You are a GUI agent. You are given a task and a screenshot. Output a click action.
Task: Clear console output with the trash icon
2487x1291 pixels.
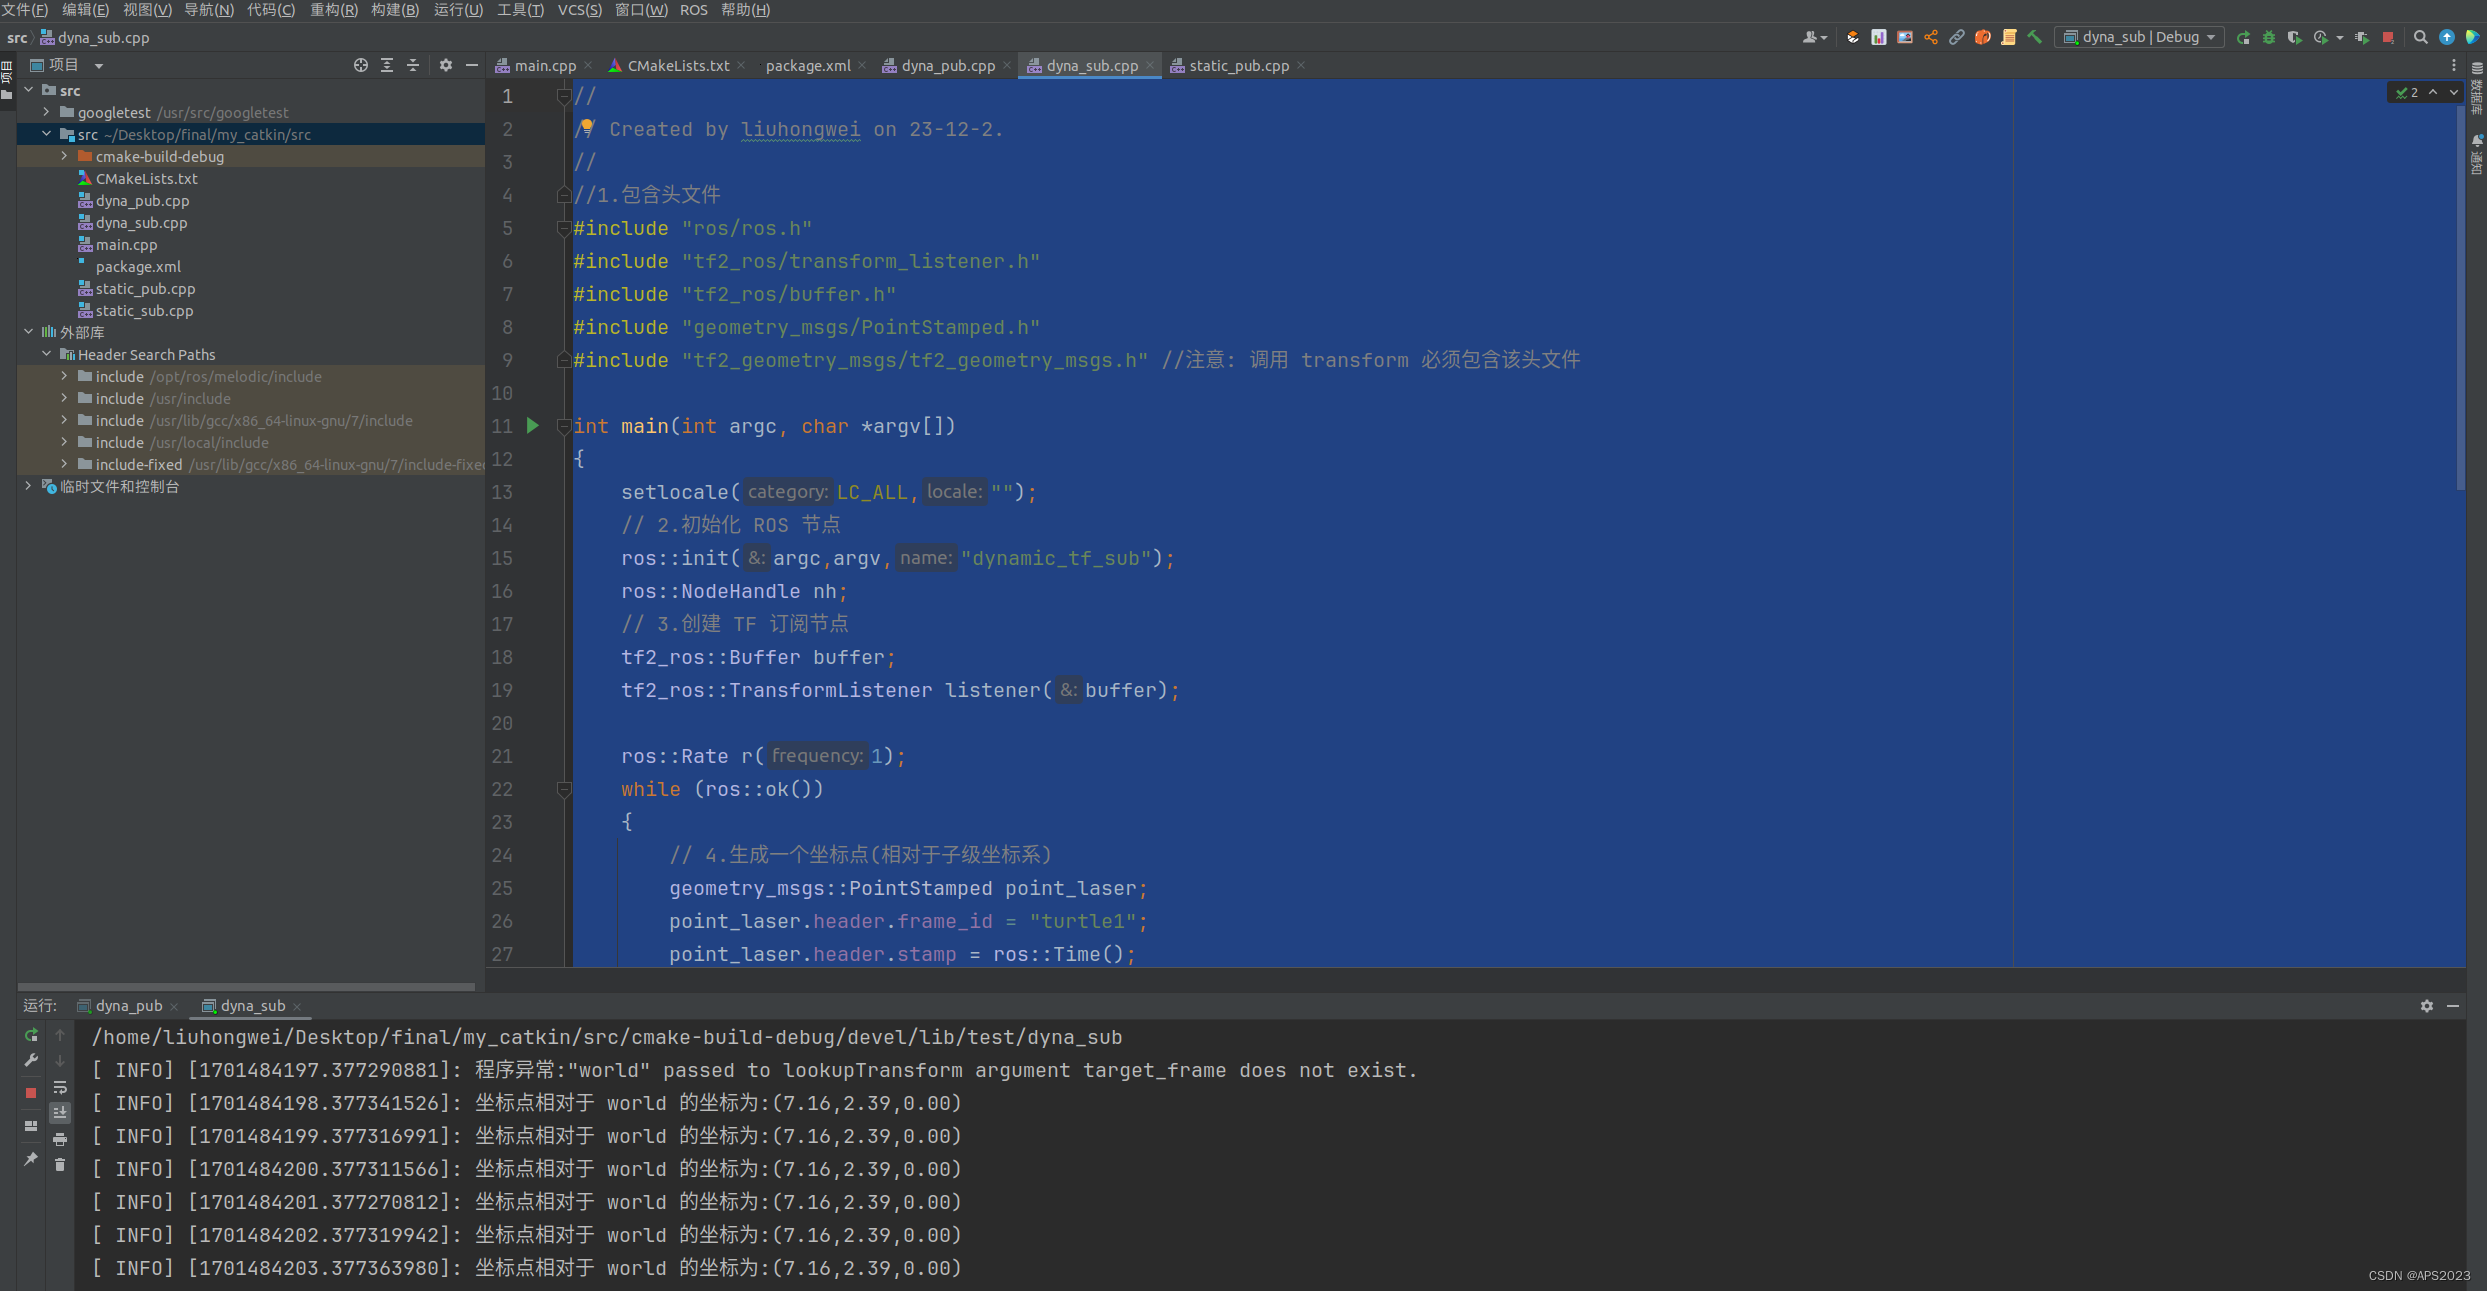point(60,1164)
